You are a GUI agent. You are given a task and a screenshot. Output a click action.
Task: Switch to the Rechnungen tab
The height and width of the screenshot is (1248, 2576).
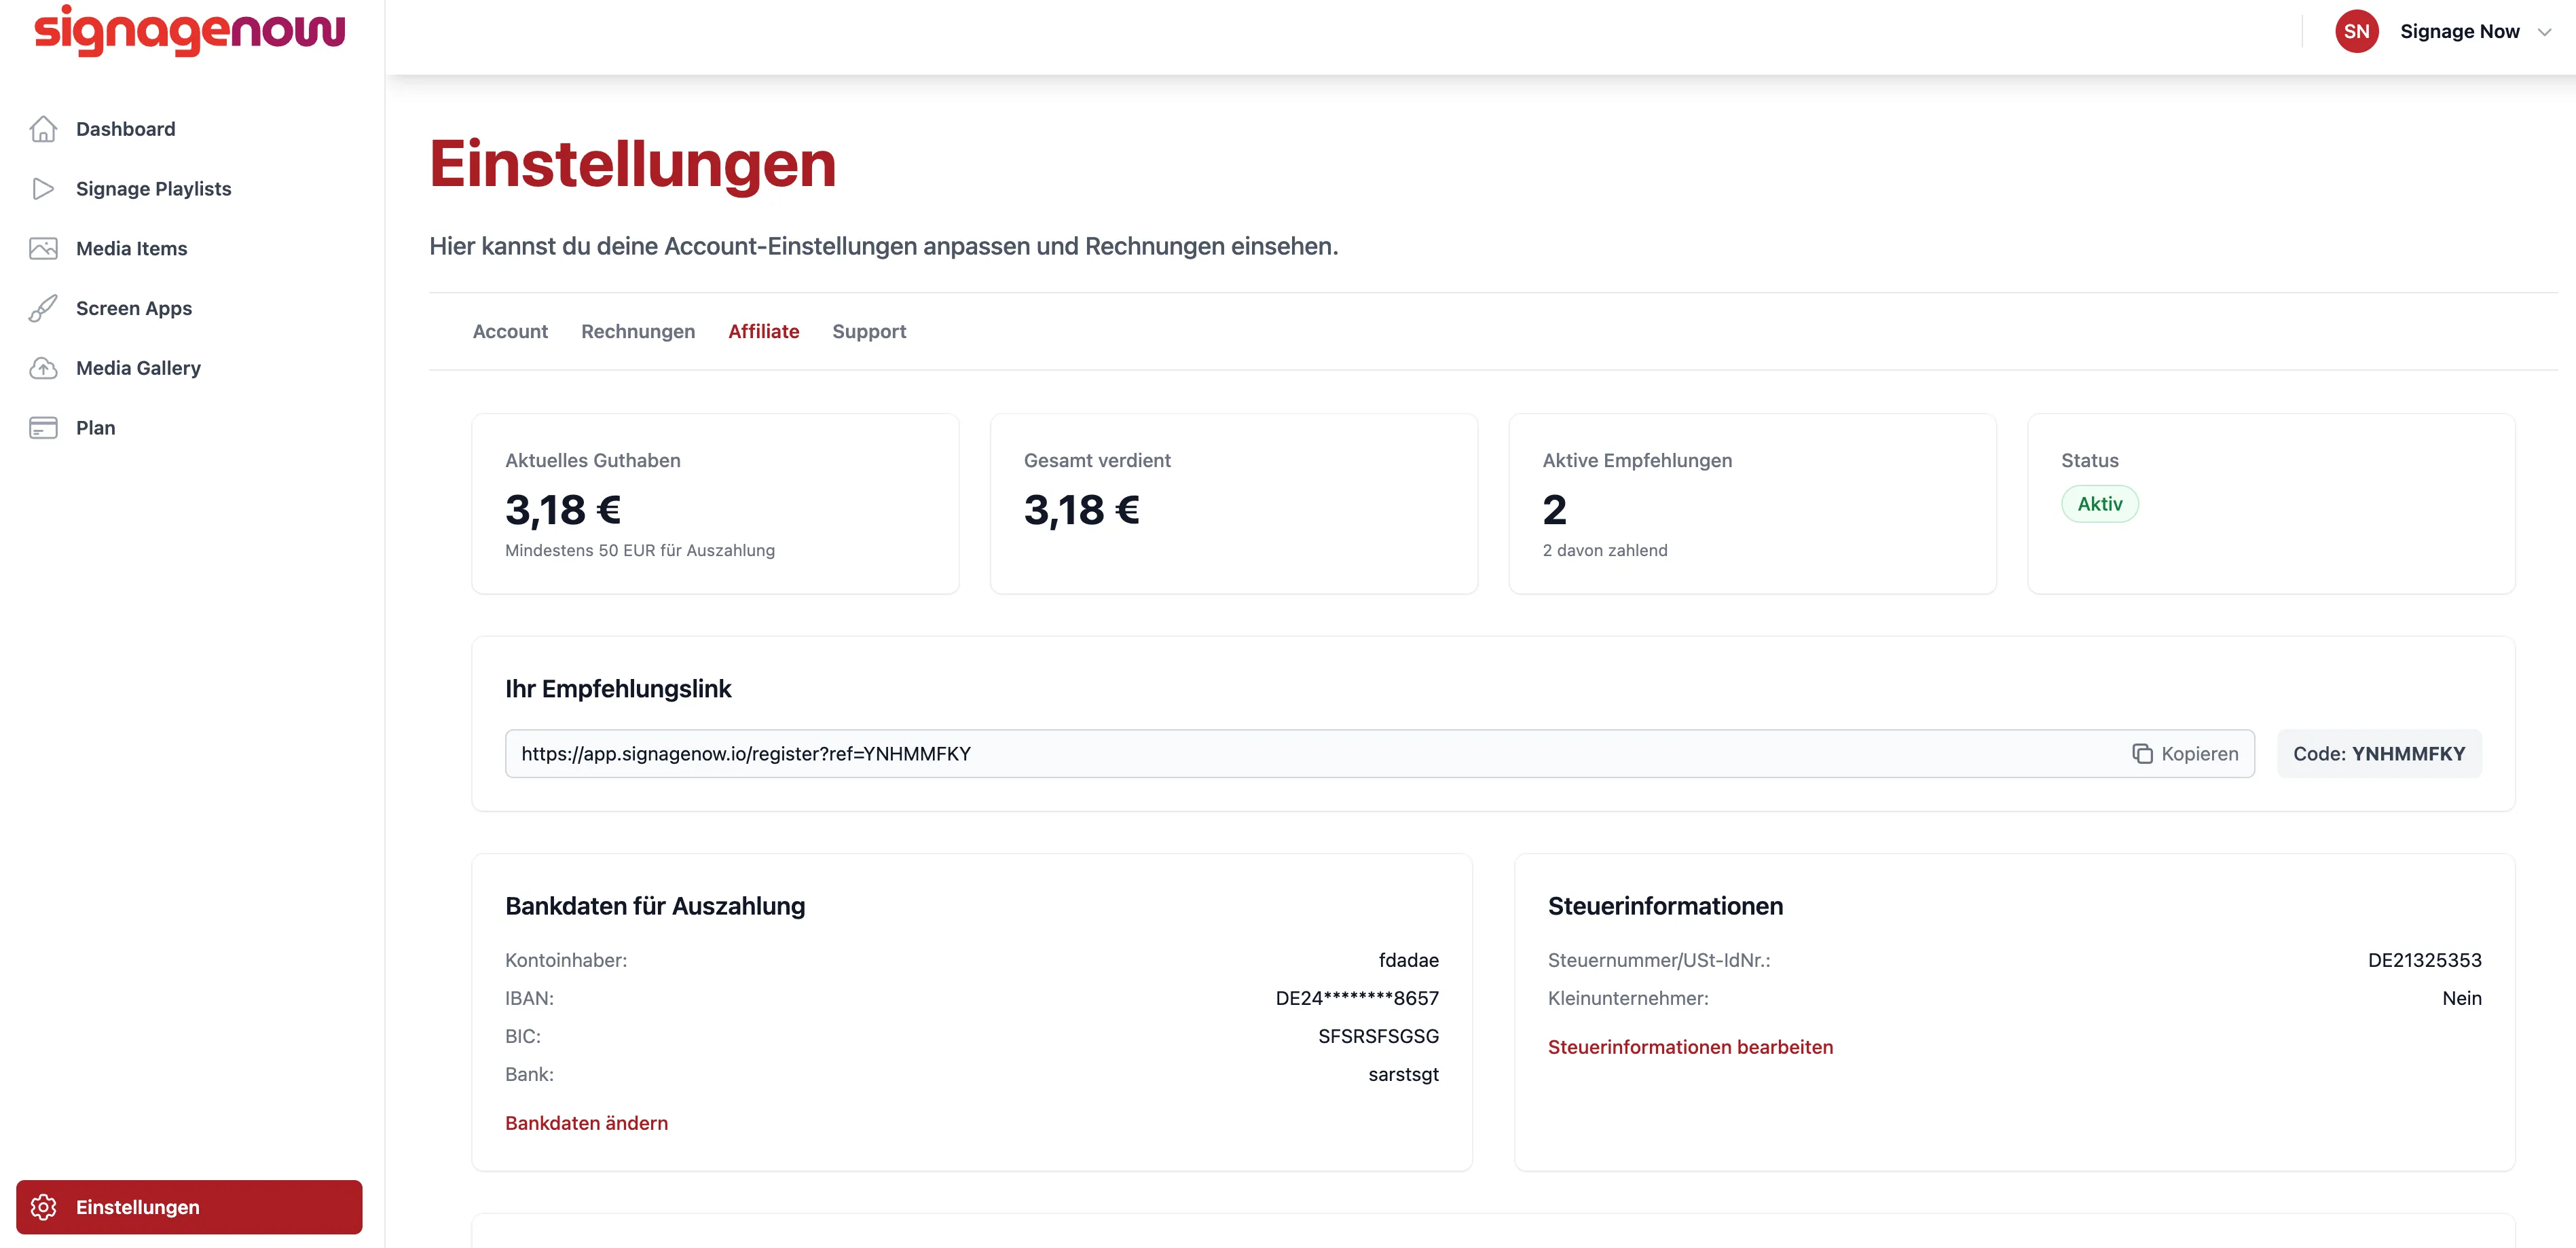(x=638, y=331)
